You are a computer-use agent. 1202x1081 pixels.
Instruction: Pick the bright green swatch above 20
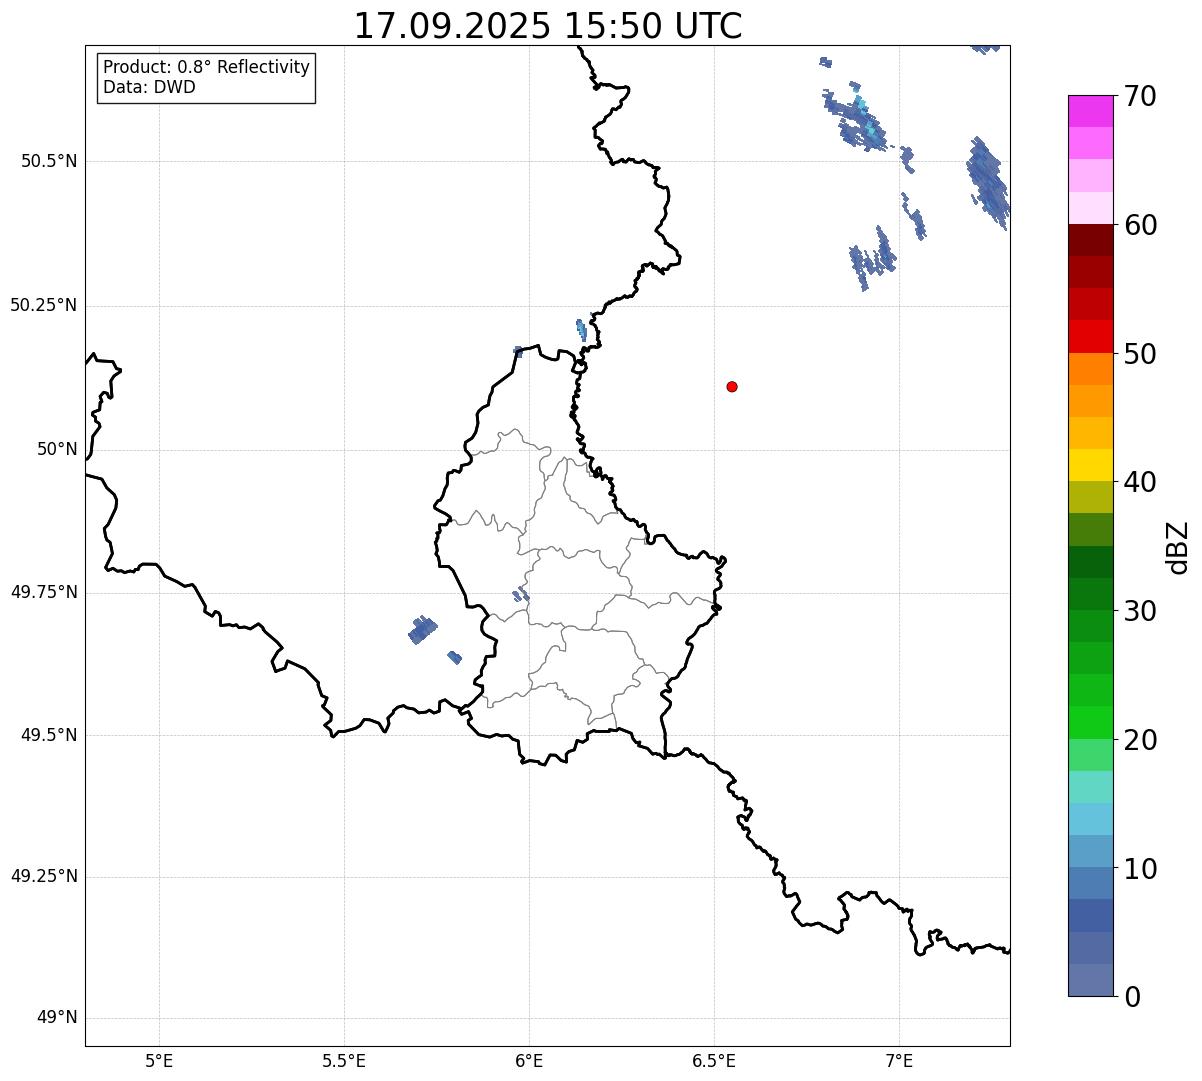pyautogui.click(x=1090, y=722)
